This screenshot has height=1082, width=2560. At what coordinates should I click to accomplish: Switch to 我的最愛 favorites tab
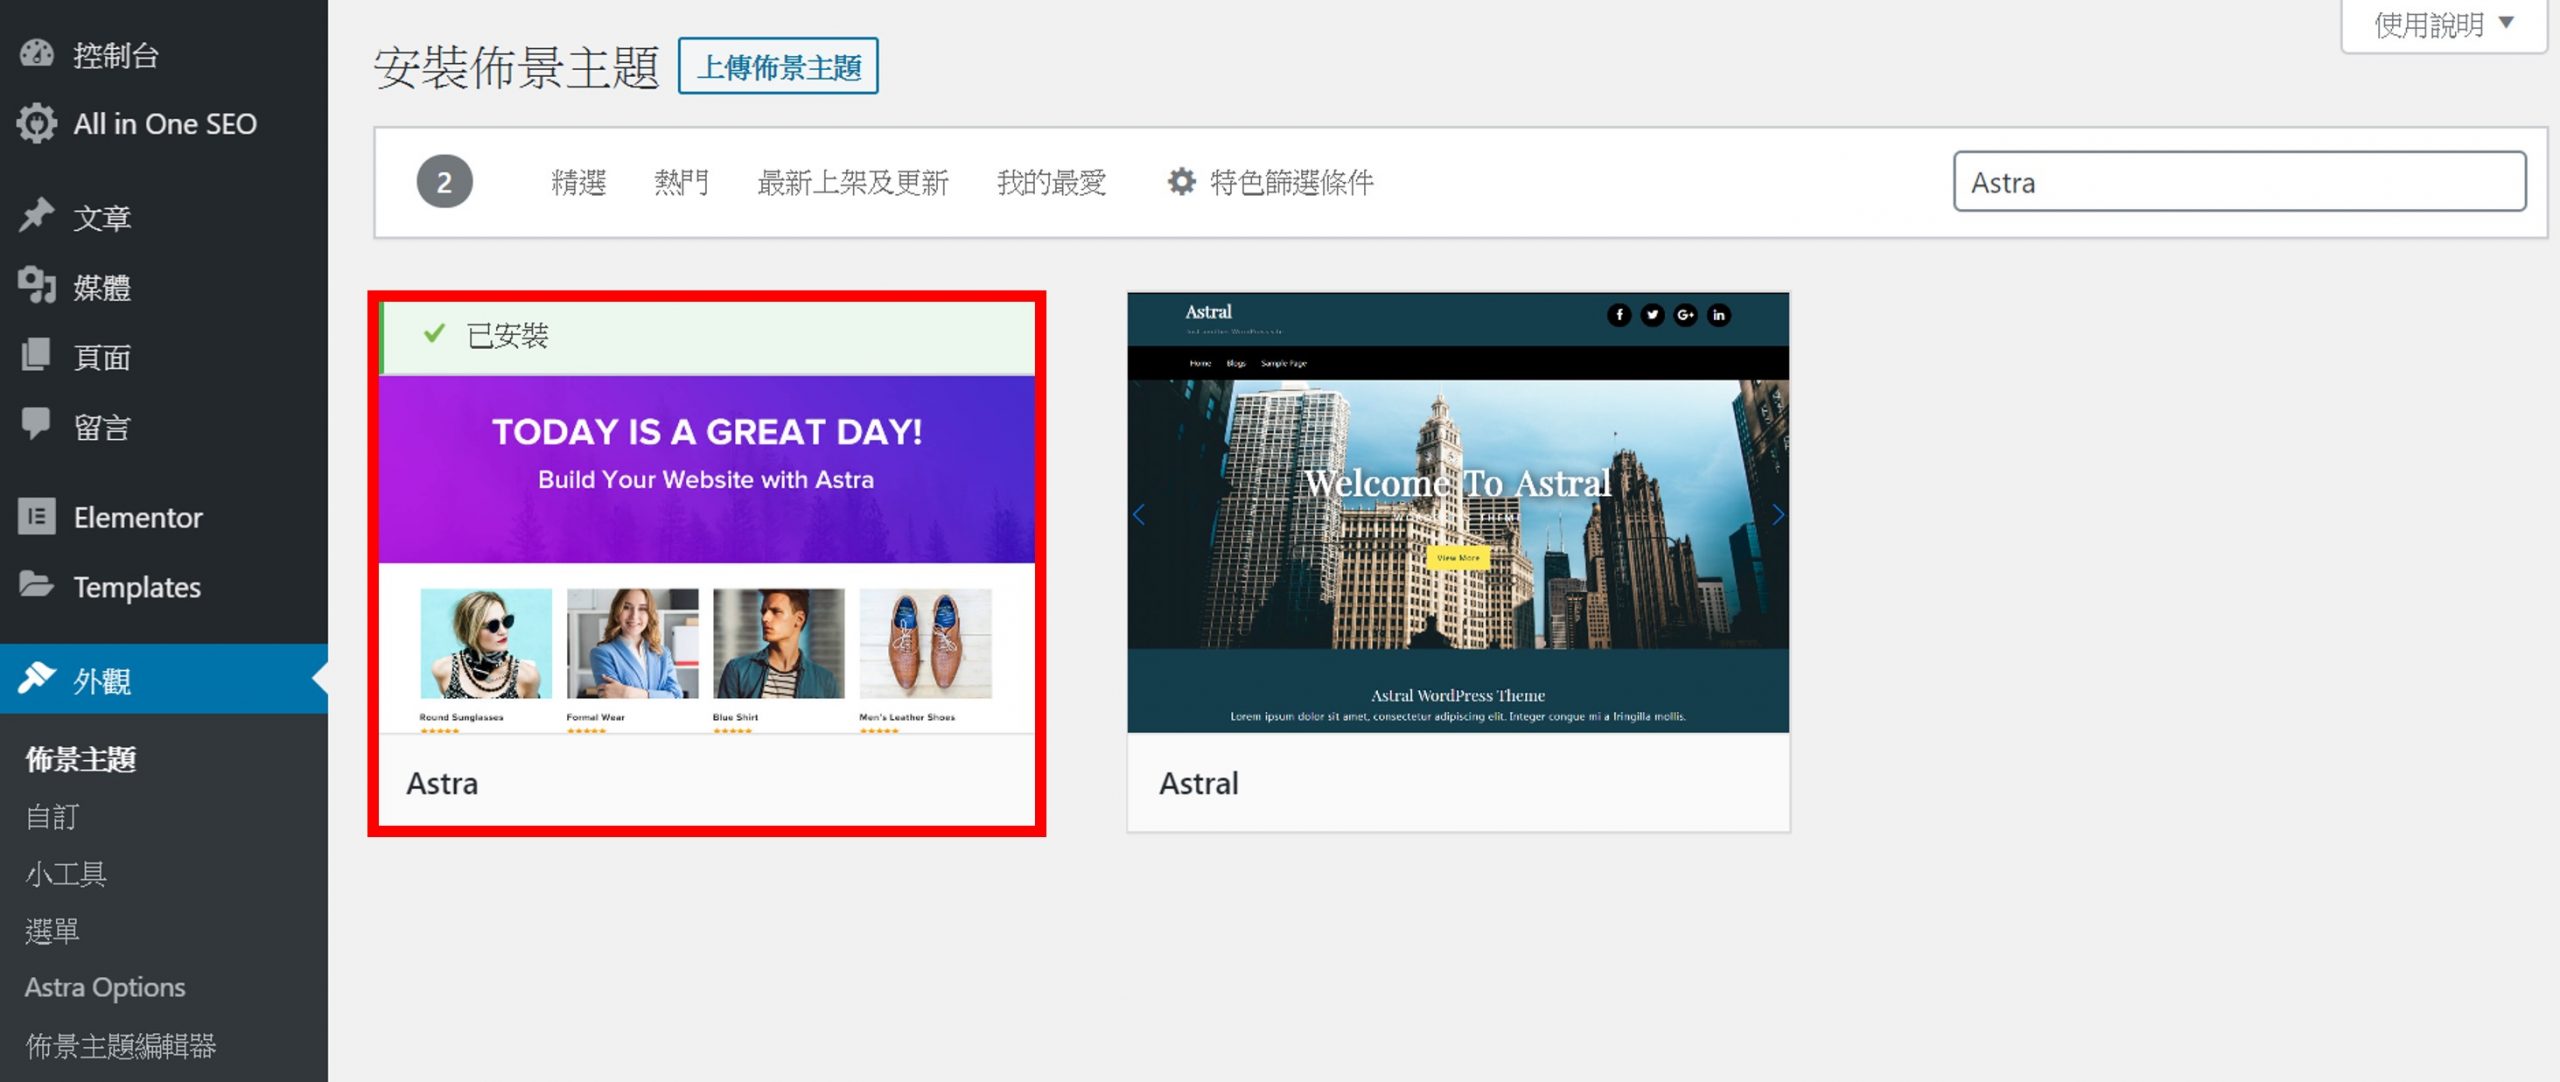tap(1051, 182)
